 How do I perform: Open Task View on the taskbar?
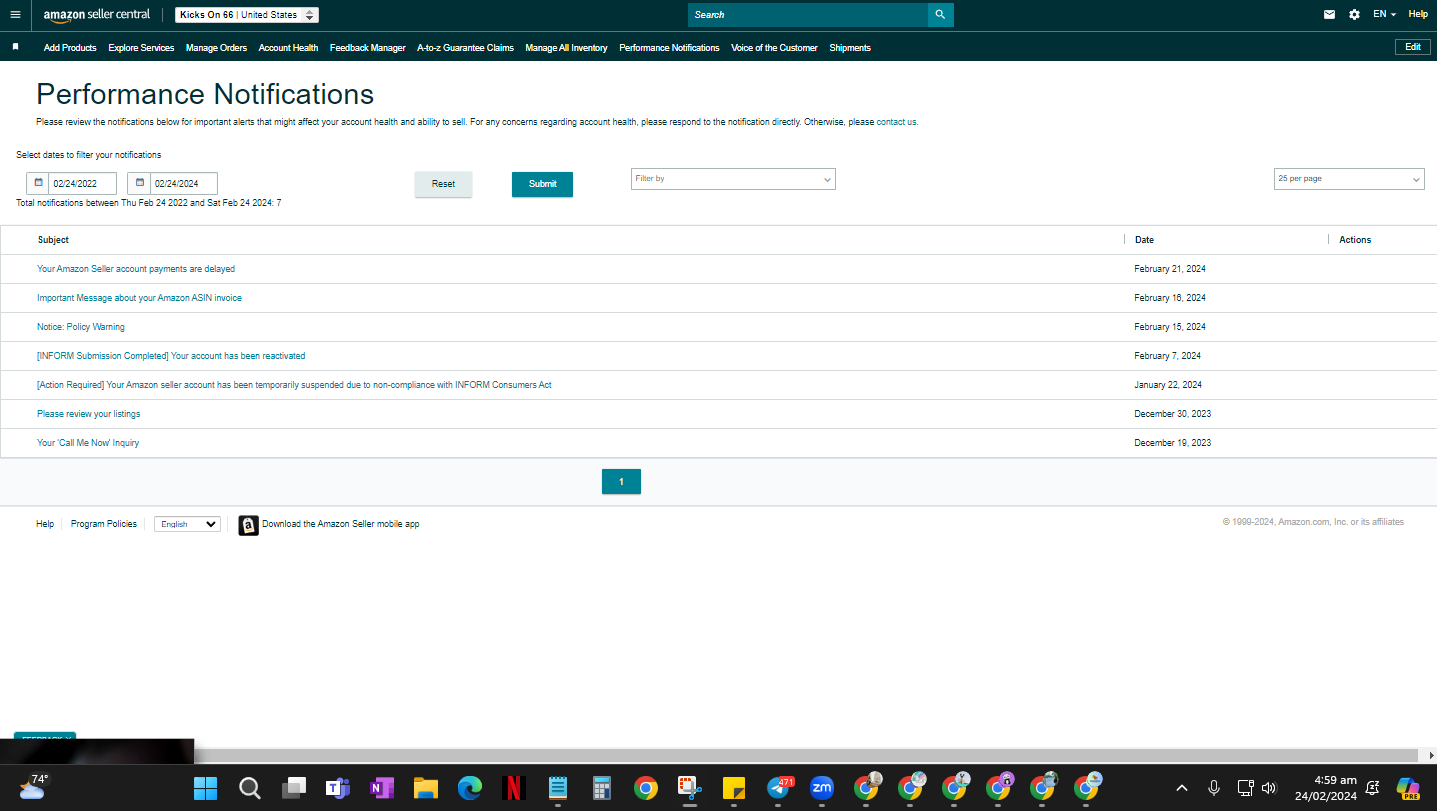point(293,788)
